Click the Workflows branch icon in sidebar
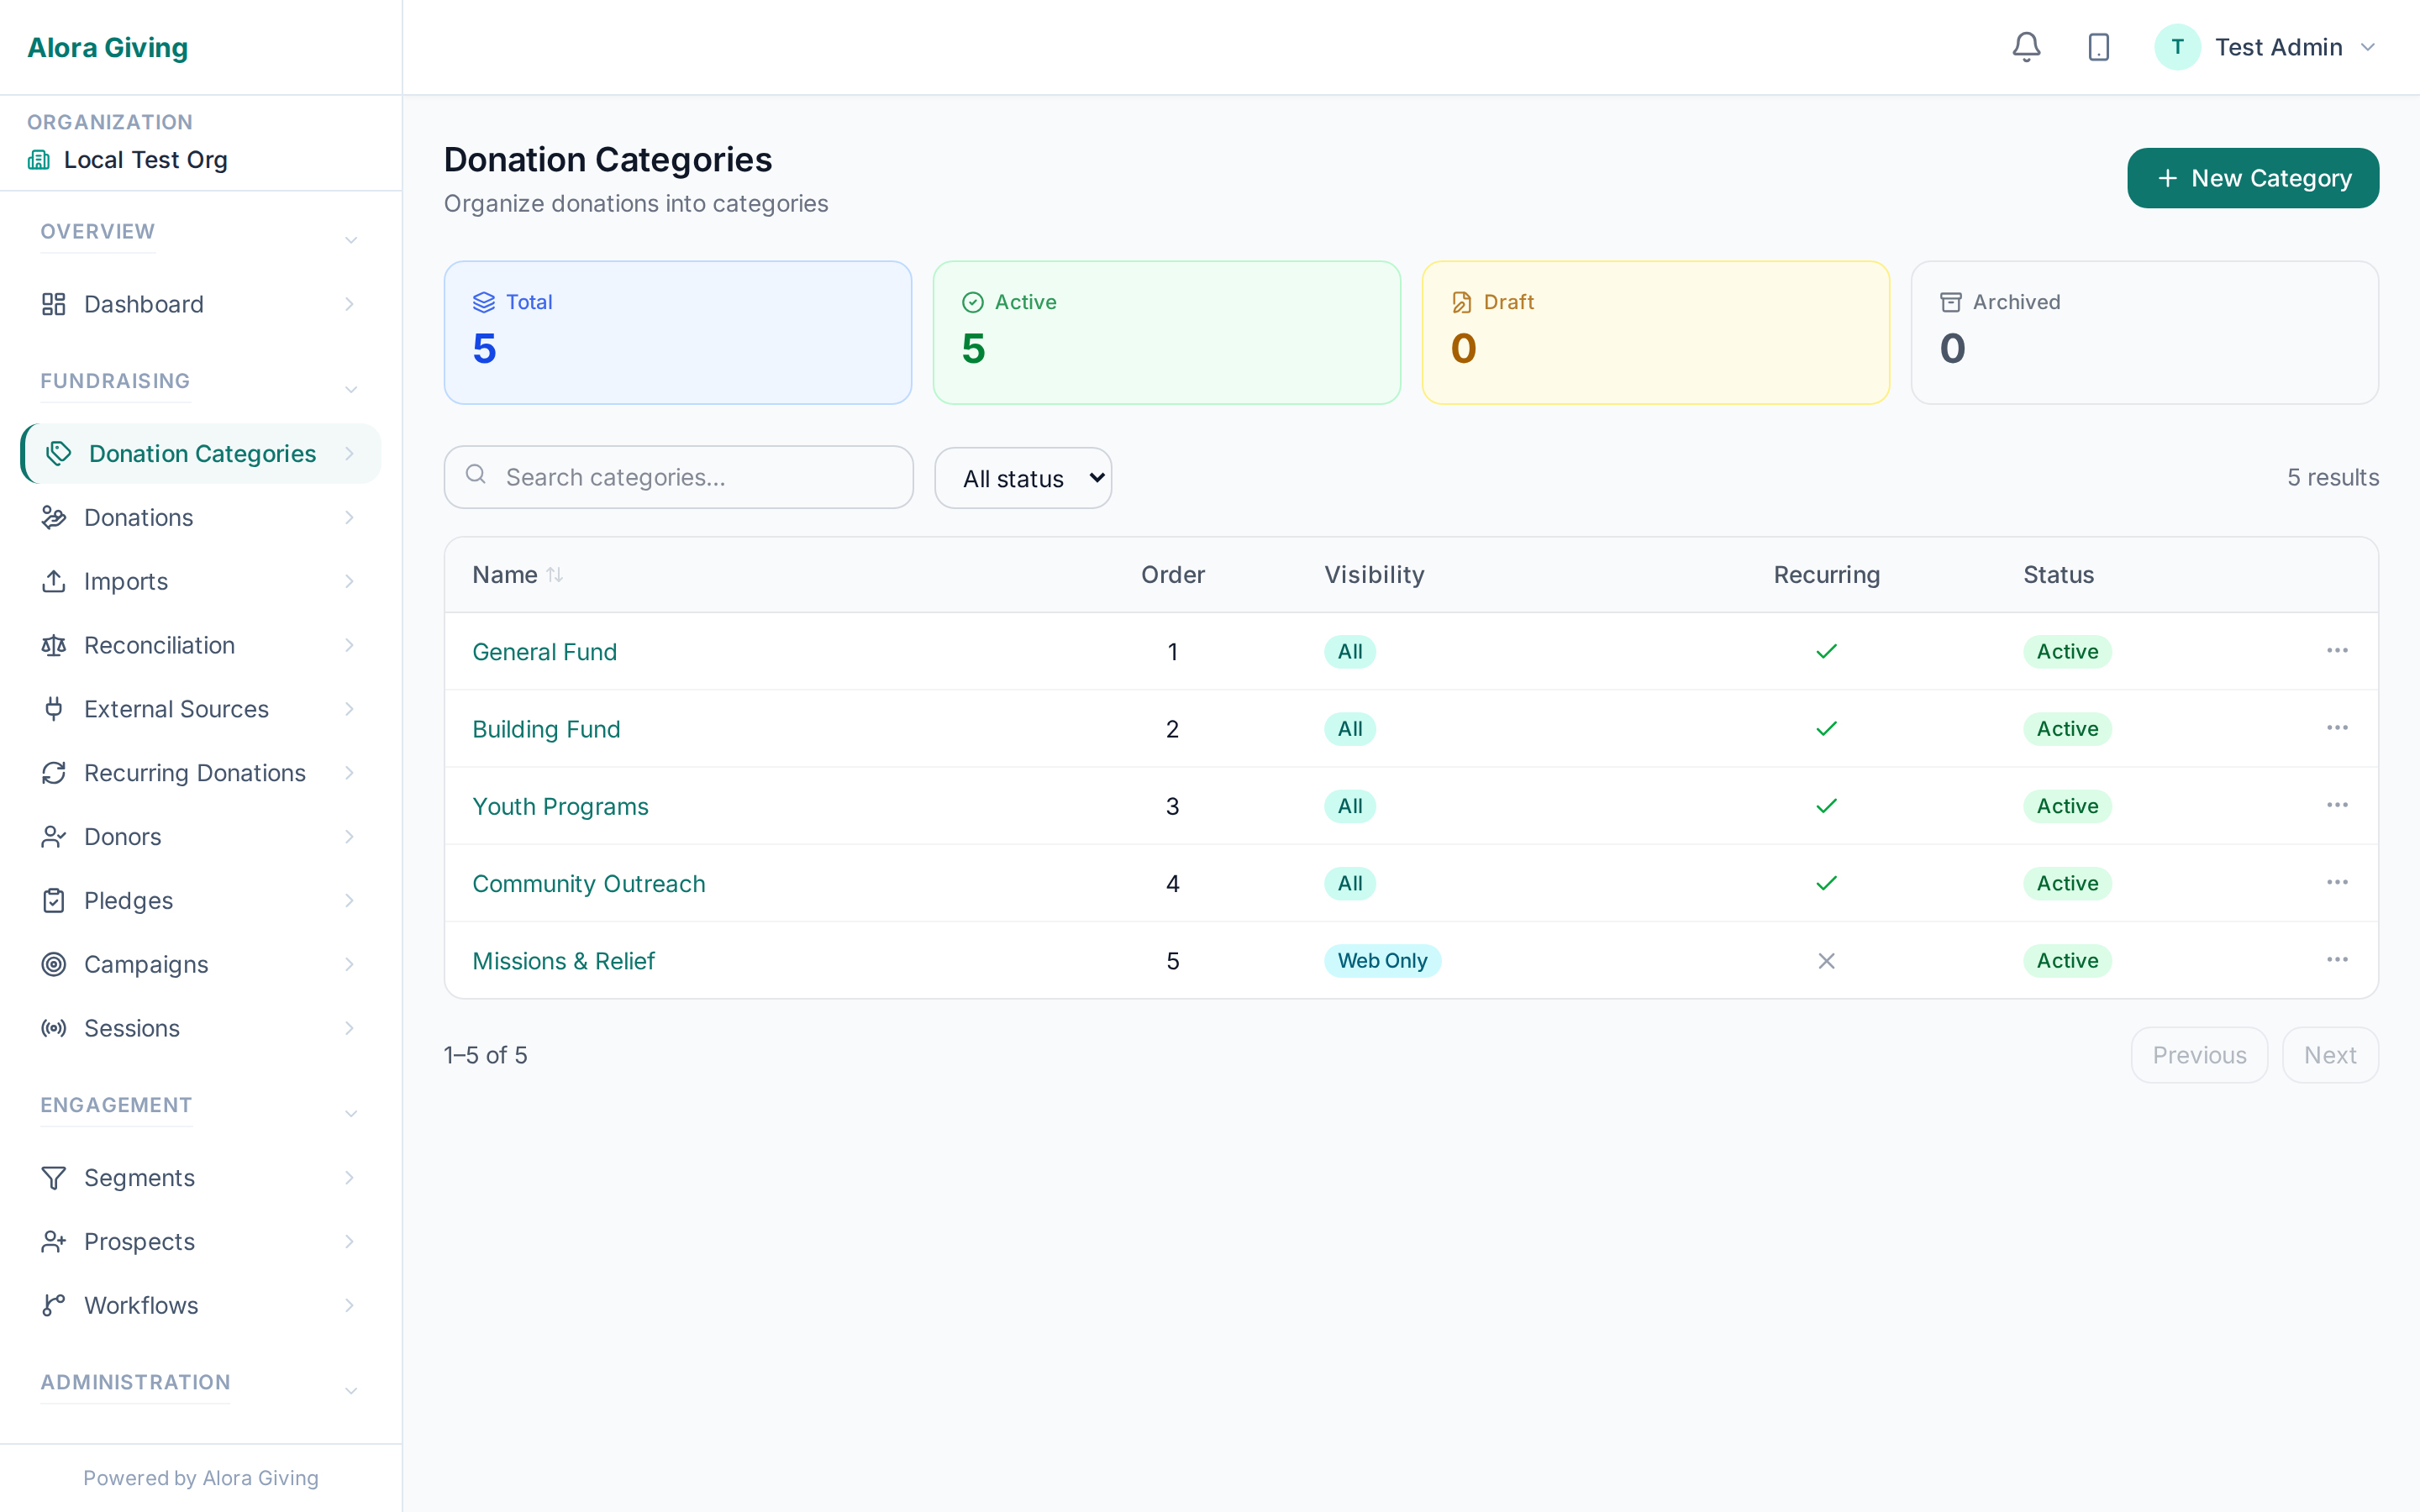 tap(54, 1305)
